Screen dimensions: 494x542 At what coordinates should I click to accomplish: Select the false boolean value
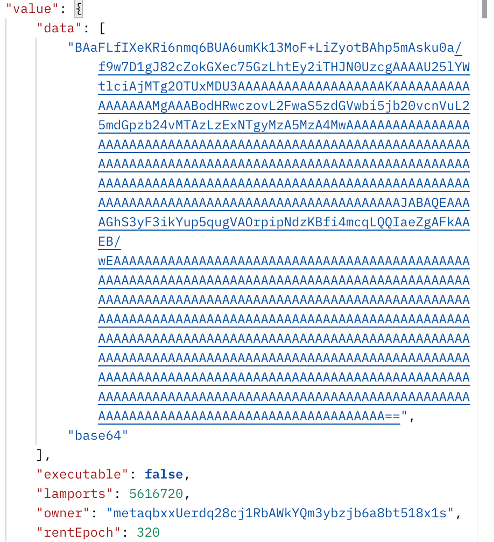point(164,474)
